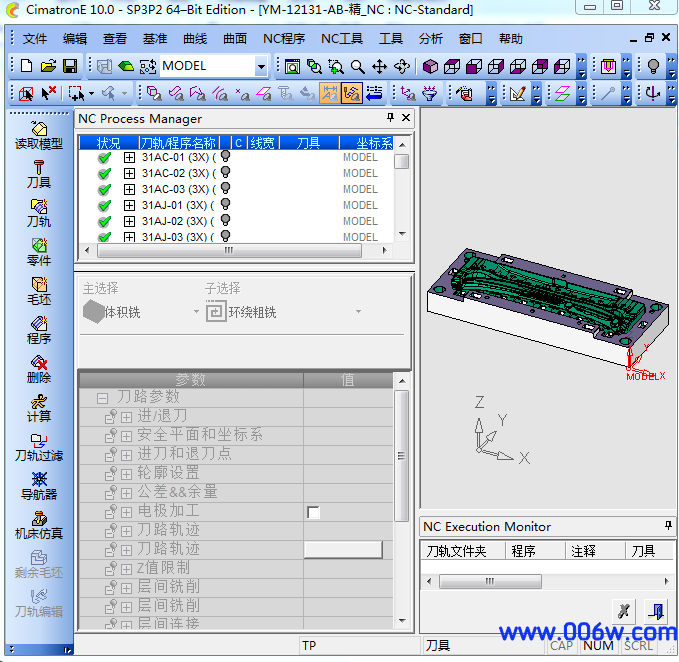Open the 文件 menu
The height and width of the screenshot is (662, 679).
pos(35,39)
